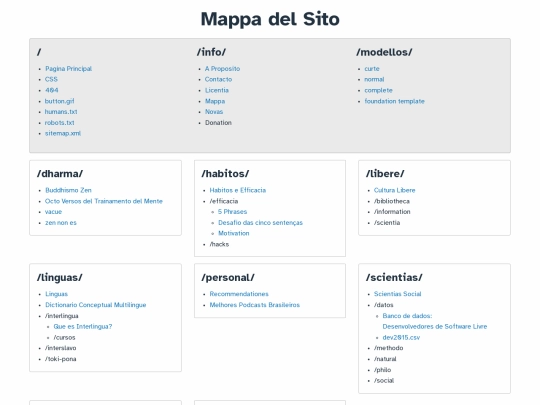Select the /bibliotheca list item

click(392, 201)
